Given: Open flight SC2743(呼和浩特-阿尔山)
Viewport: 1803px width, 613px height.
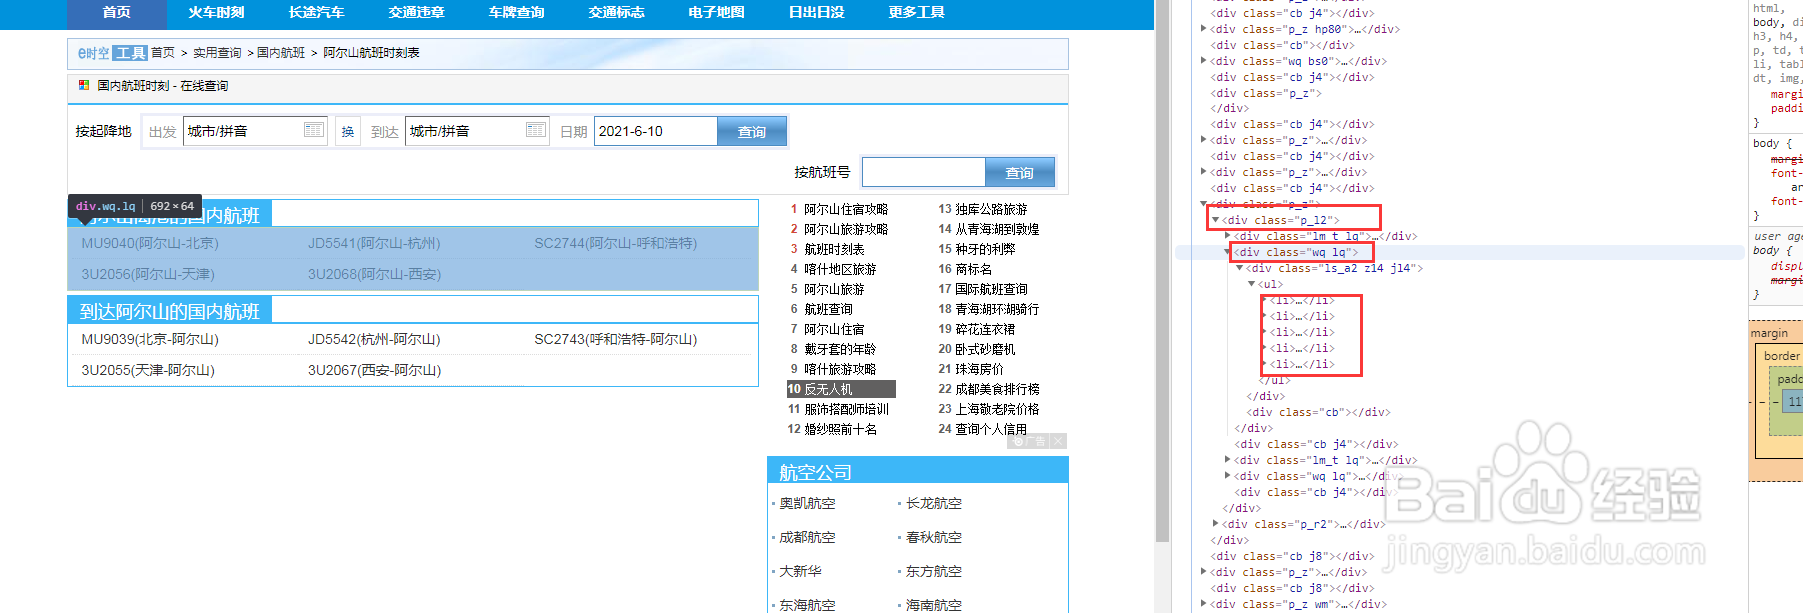Looking at the screenshot, I should 616,339.
